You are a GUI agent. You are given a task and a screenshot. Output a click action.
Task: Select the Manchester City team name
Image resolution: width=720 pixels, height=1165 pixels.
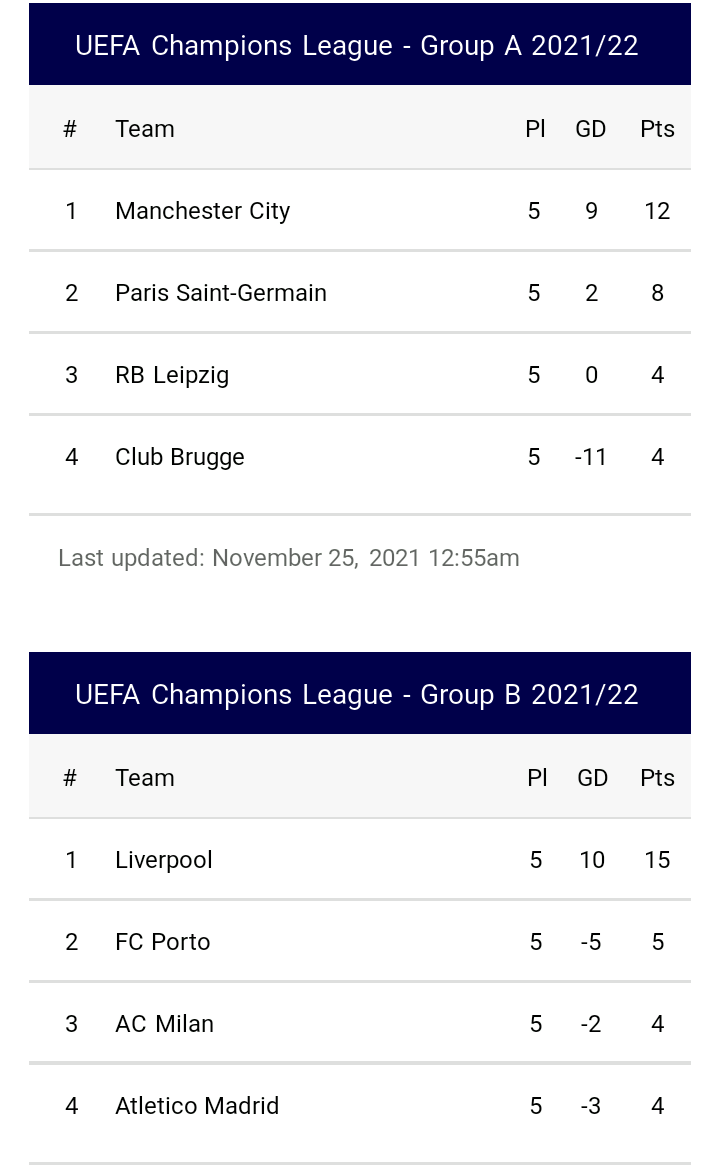202,211
